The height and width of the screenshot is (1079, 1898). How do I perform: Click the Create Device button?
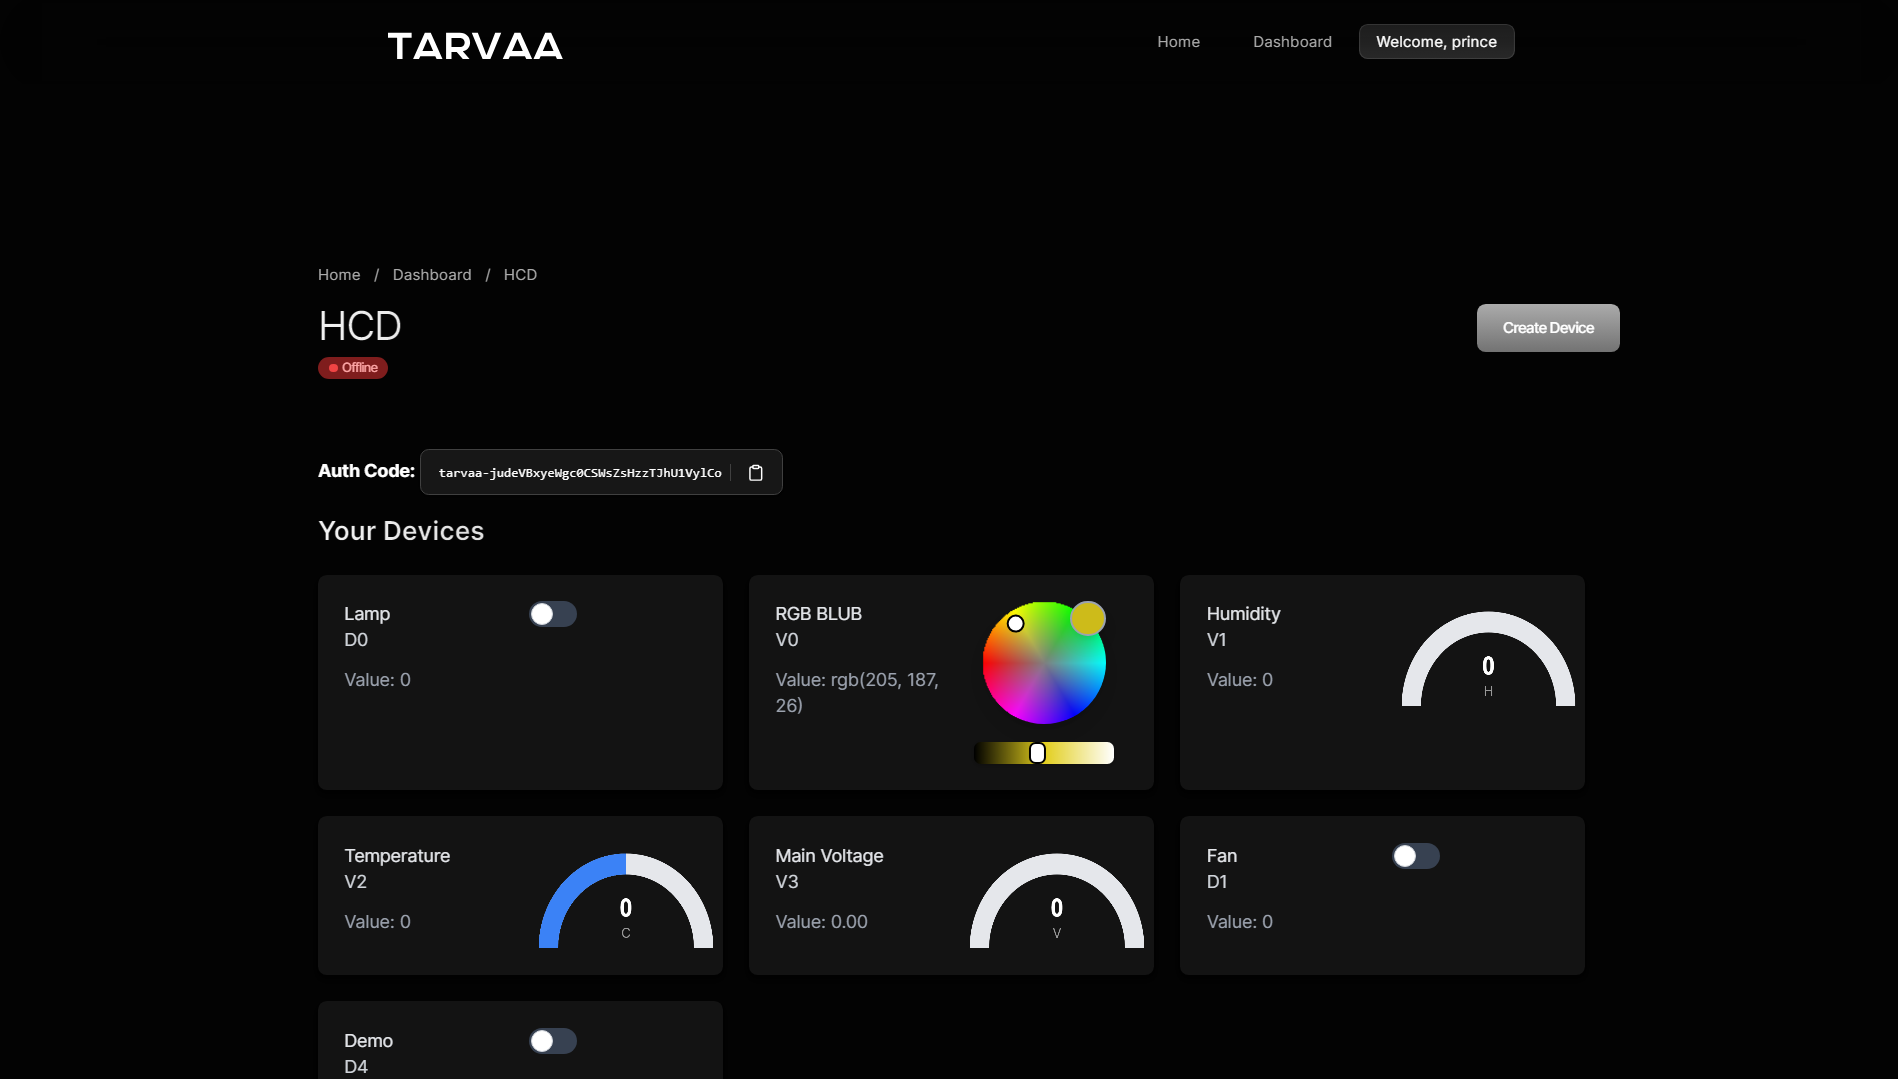[x=1547, y=327]
